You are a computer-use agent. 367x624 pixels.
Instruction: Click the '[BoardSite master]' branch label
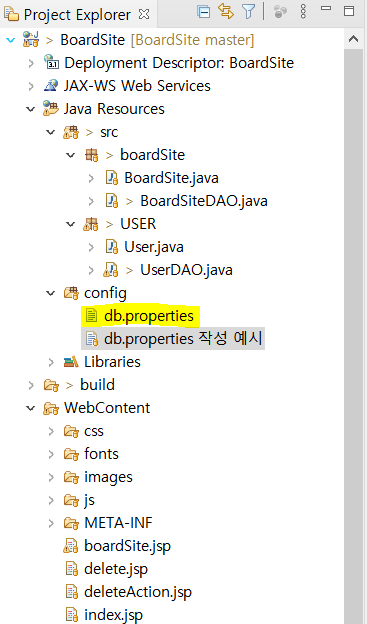[192, 40]
